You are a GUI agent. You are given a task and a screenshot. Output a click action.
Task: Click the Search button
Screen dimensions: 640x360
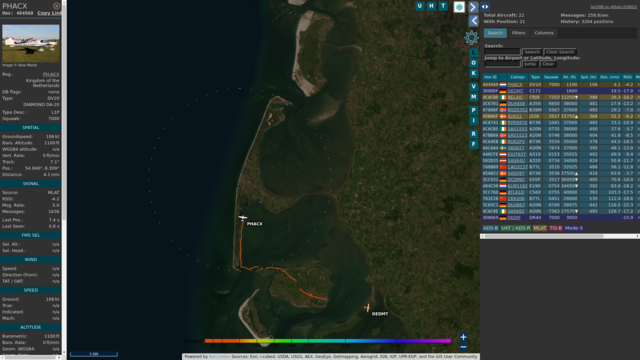[x=532, y=52]
